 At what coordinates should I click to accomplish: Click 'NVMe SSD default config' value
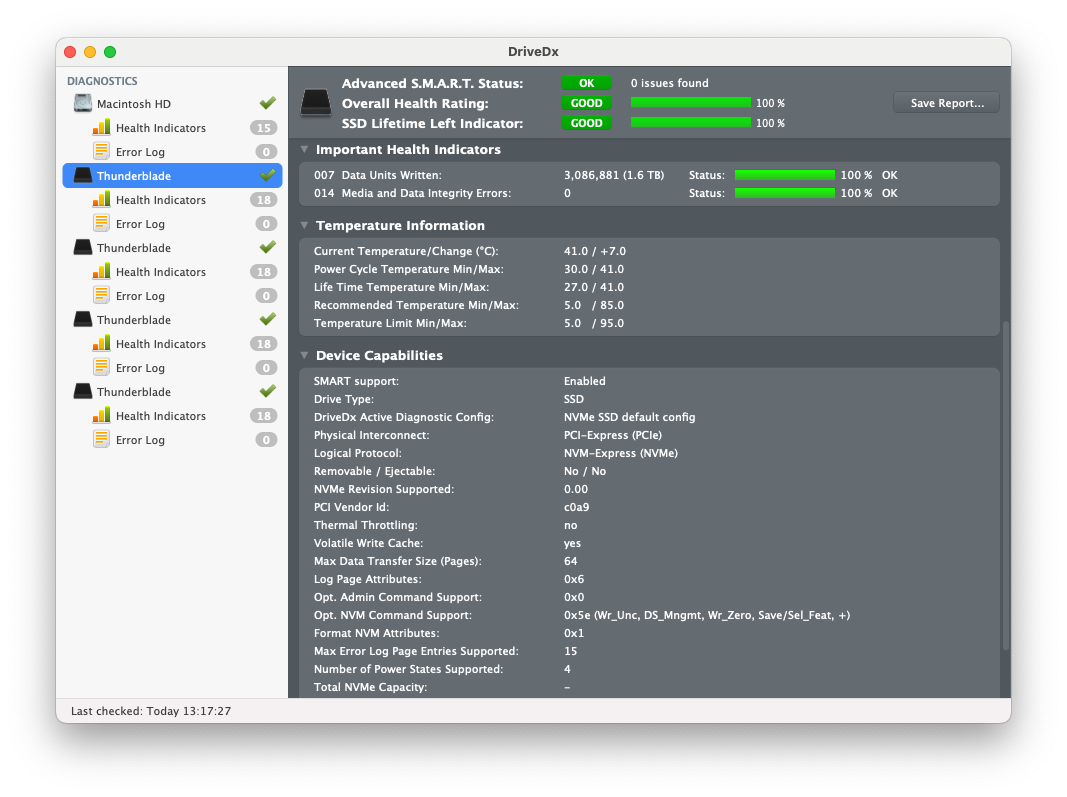tap(629, 417)
